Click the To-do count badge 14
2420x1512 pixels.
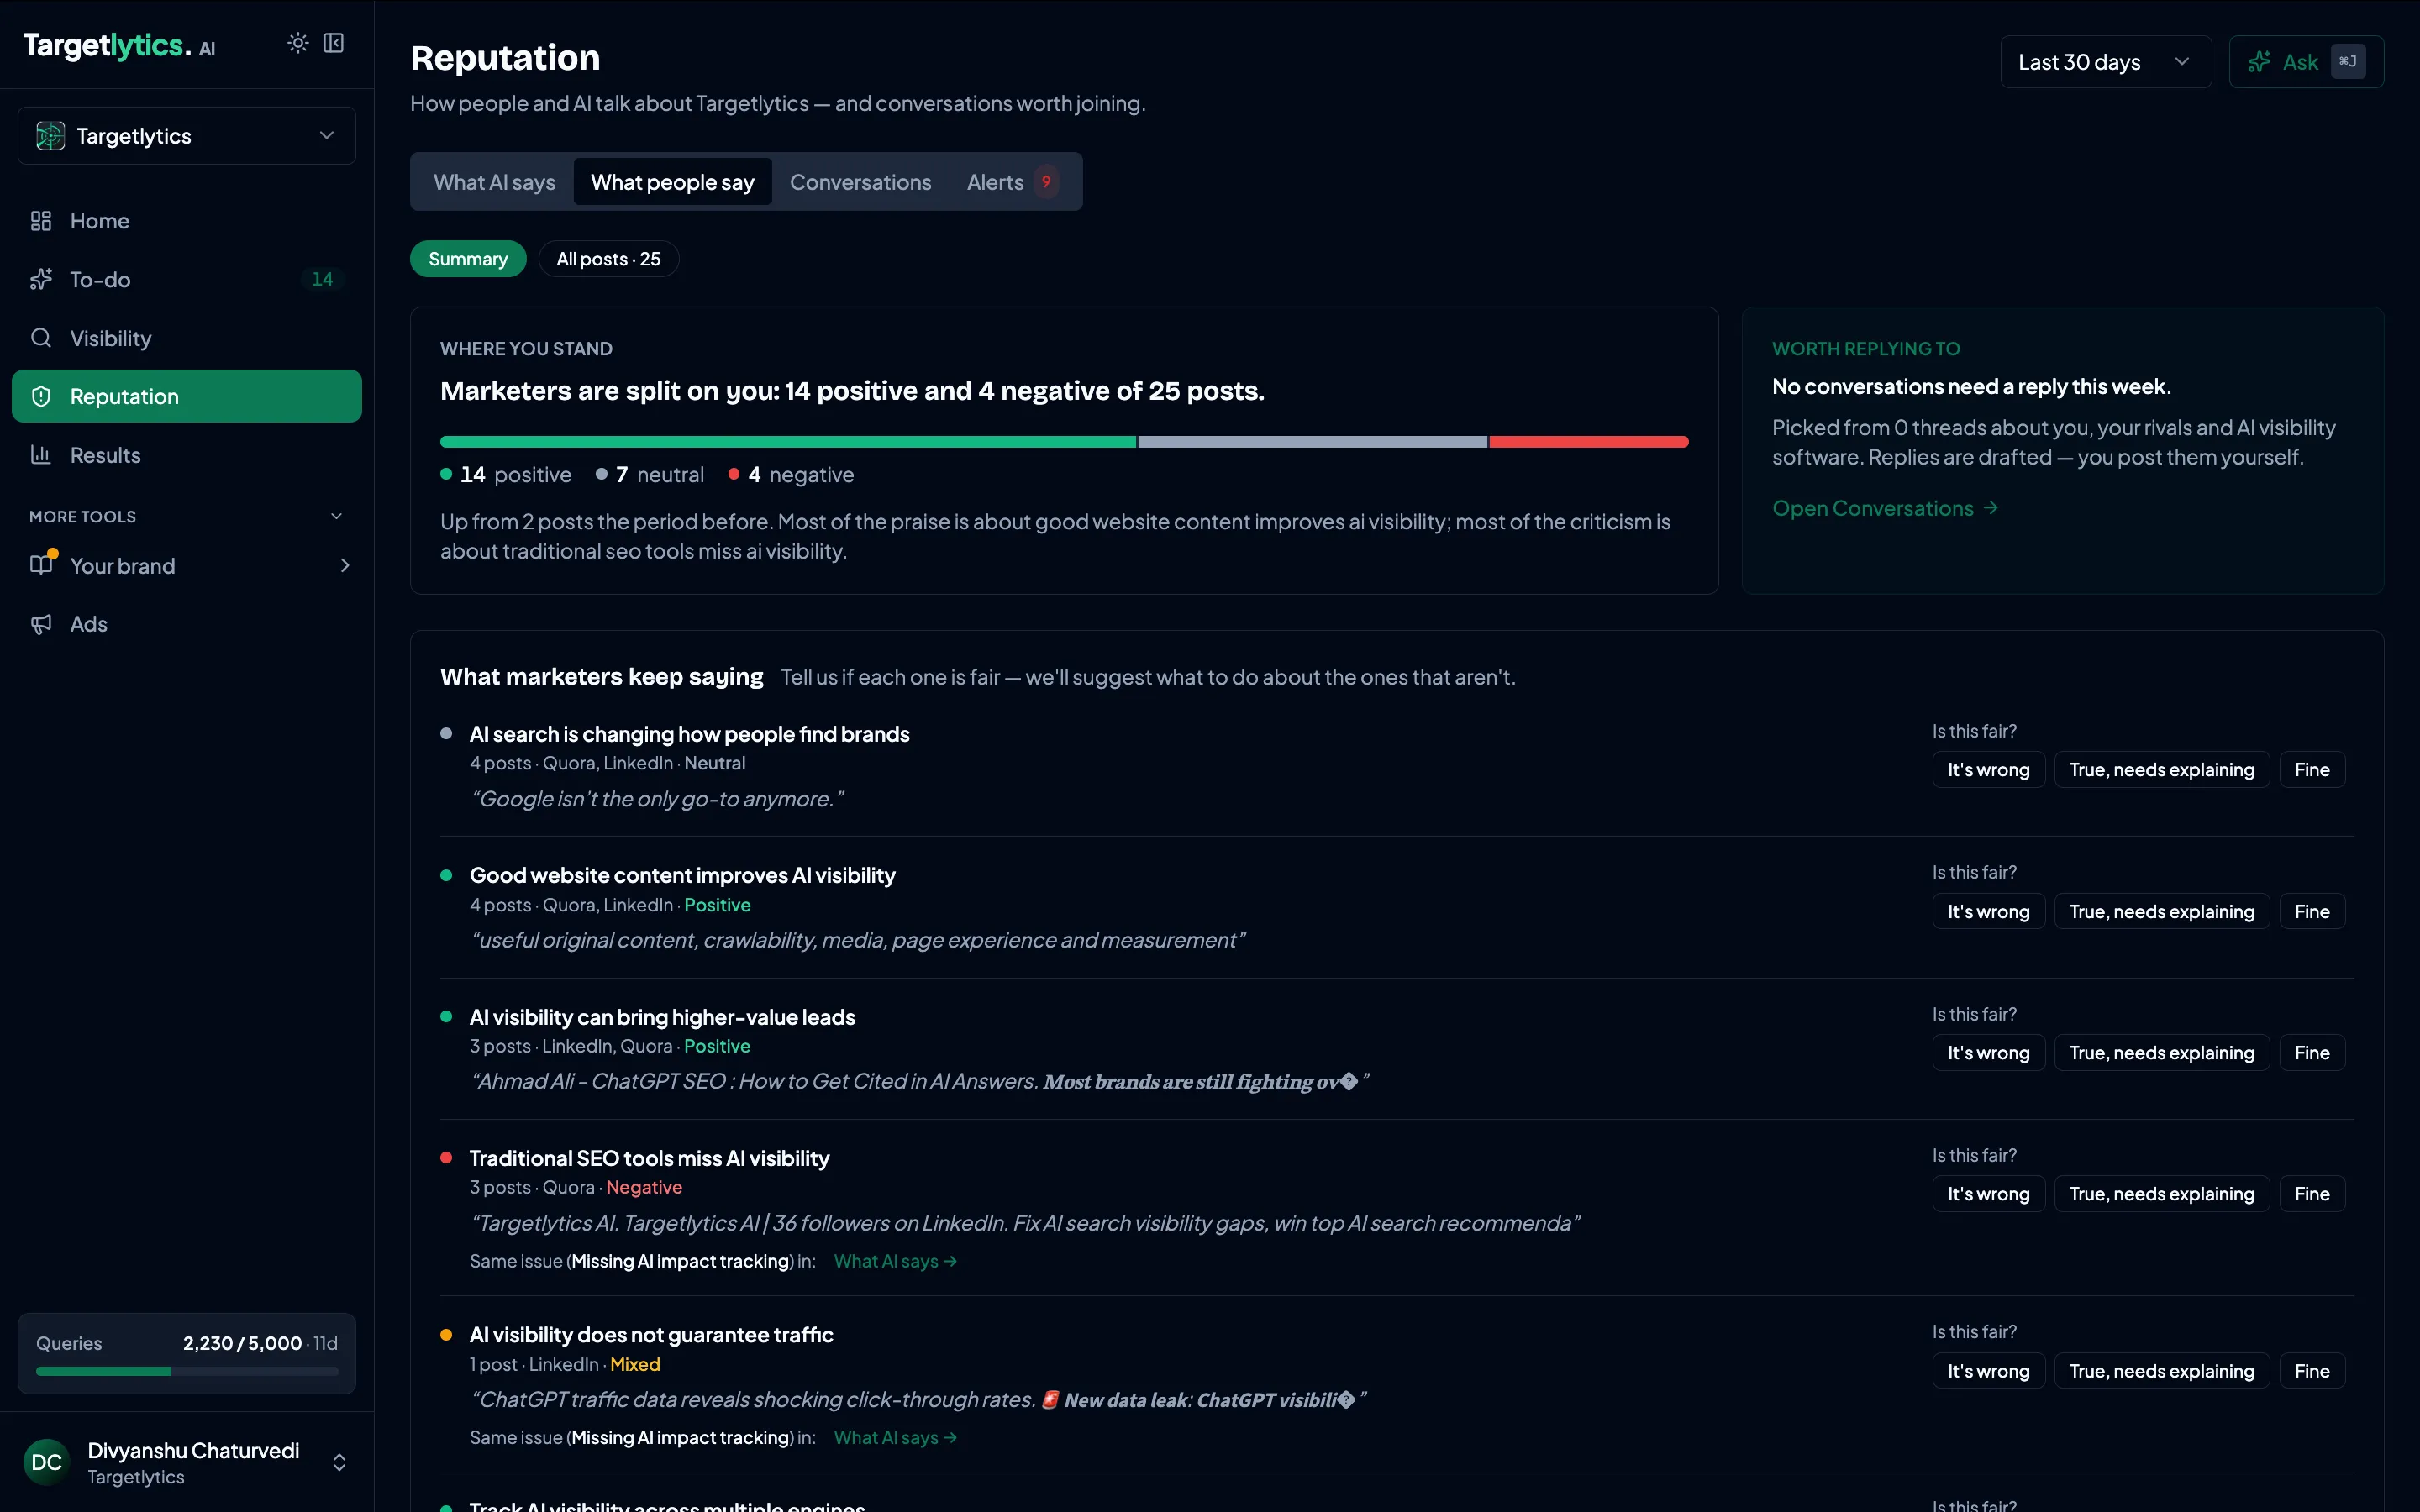click(322, 279)
